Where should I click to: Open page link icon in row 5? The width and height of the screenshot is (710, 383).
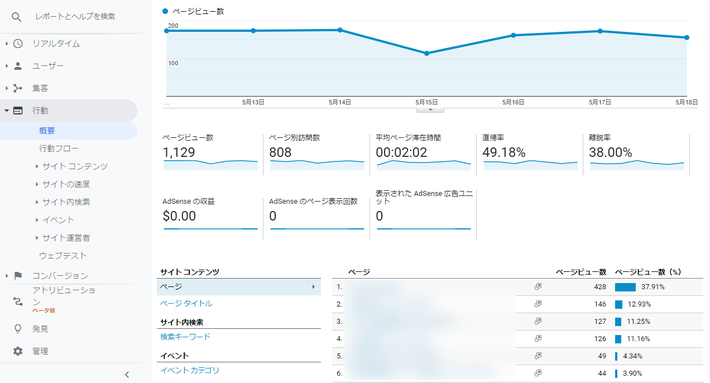[538, 356]
